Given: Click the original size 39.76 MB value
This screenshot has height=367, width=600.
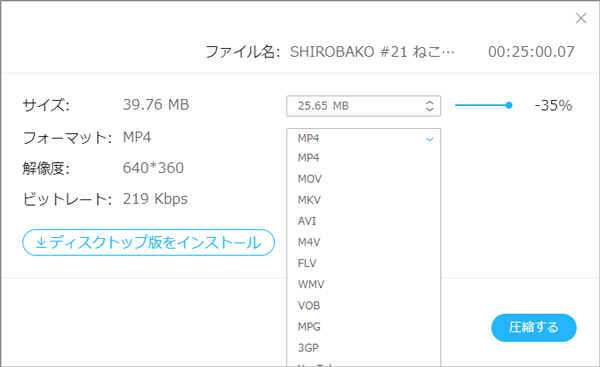Looking at the screenshot, I should tap(156, 104).
